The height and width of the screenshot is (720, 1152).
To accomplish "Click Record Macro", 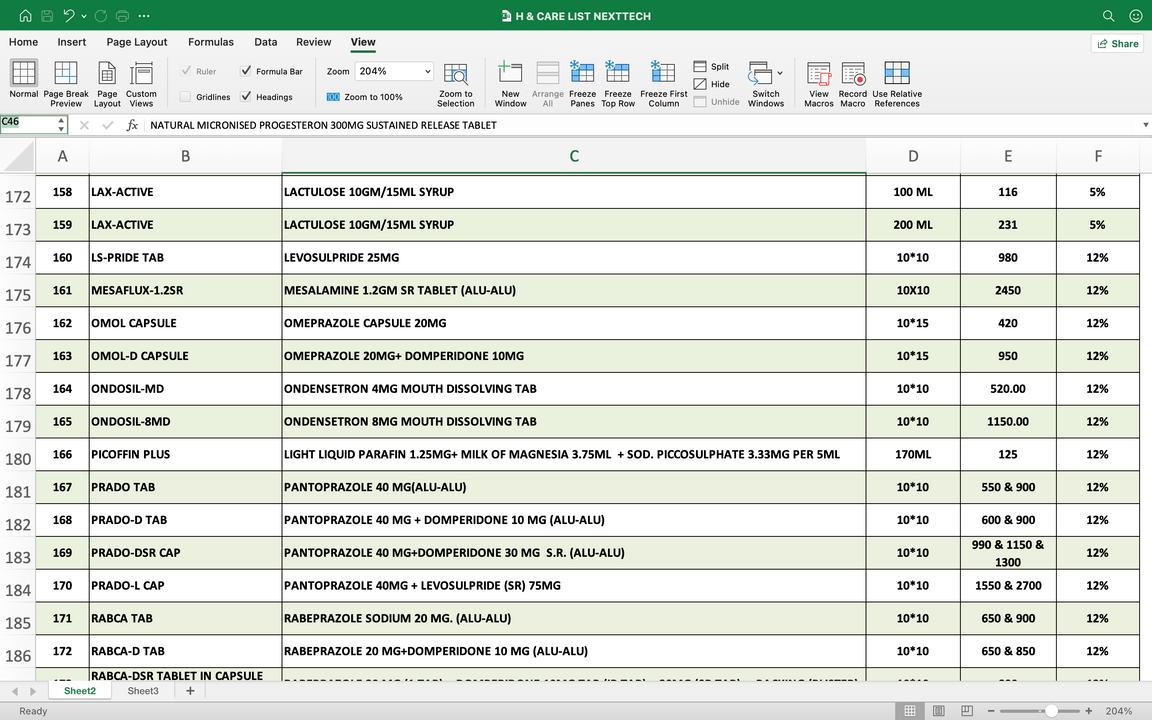I will point(852,84).
